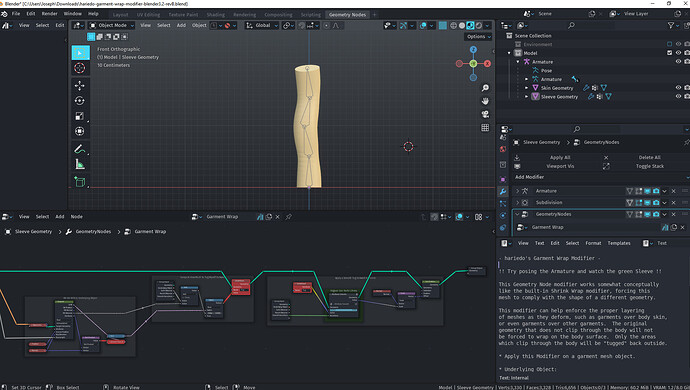Open the viewport Options dropdown
Screen dimensions: 690x390
[478, 37]
